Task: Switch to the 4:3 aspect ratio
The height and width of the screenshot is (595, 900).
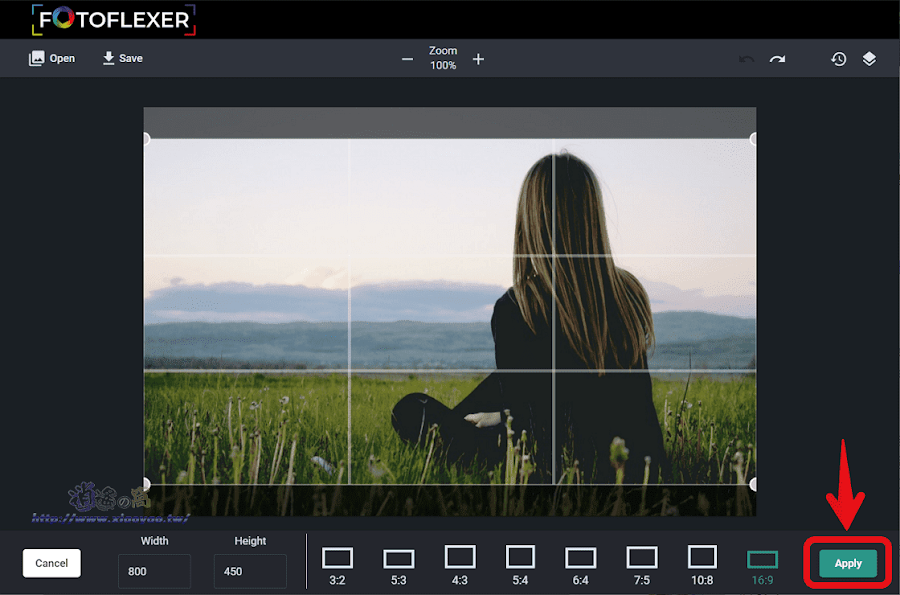Action: click(x=459, y=557)
